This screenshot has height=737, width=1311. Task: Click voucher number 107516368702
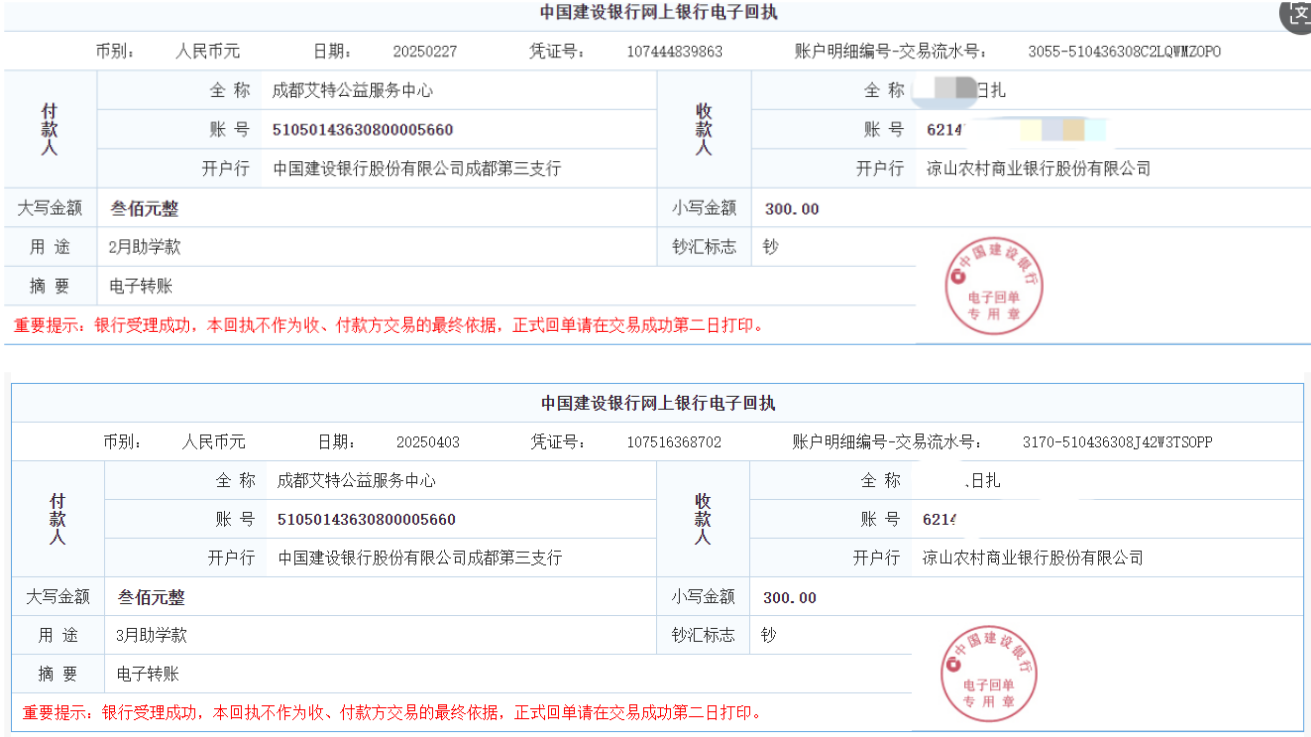click(x=674, y=442)
